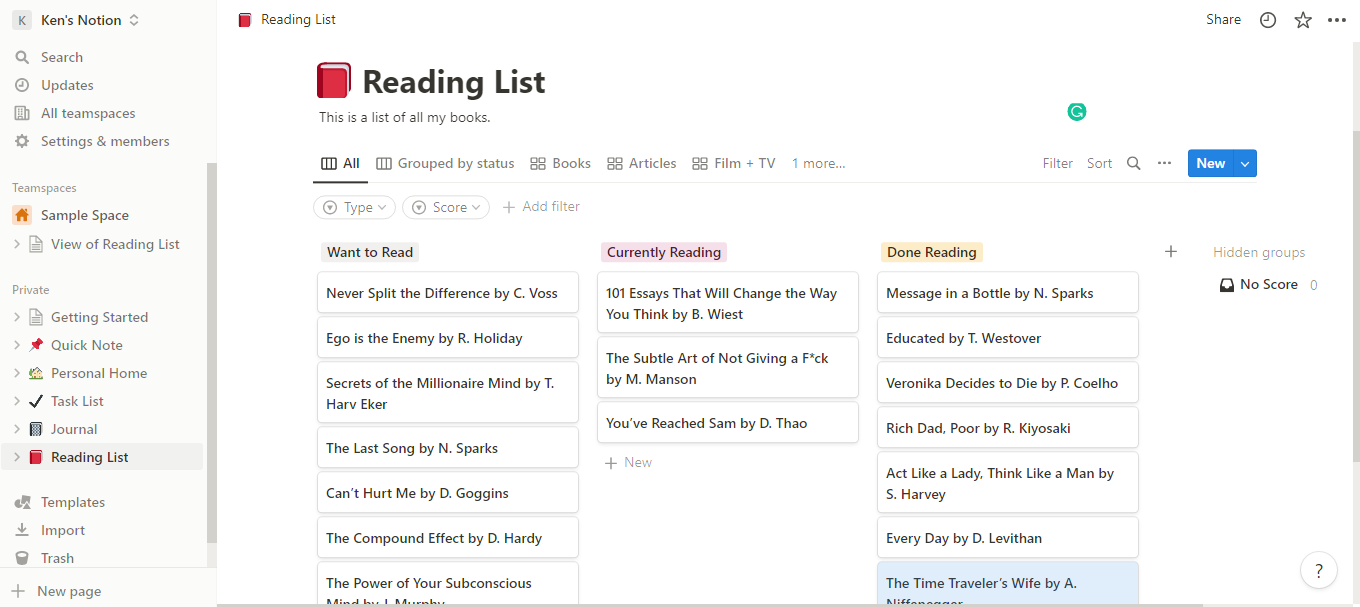Open Ken's Notion workspace switcher

coord(78,20)
